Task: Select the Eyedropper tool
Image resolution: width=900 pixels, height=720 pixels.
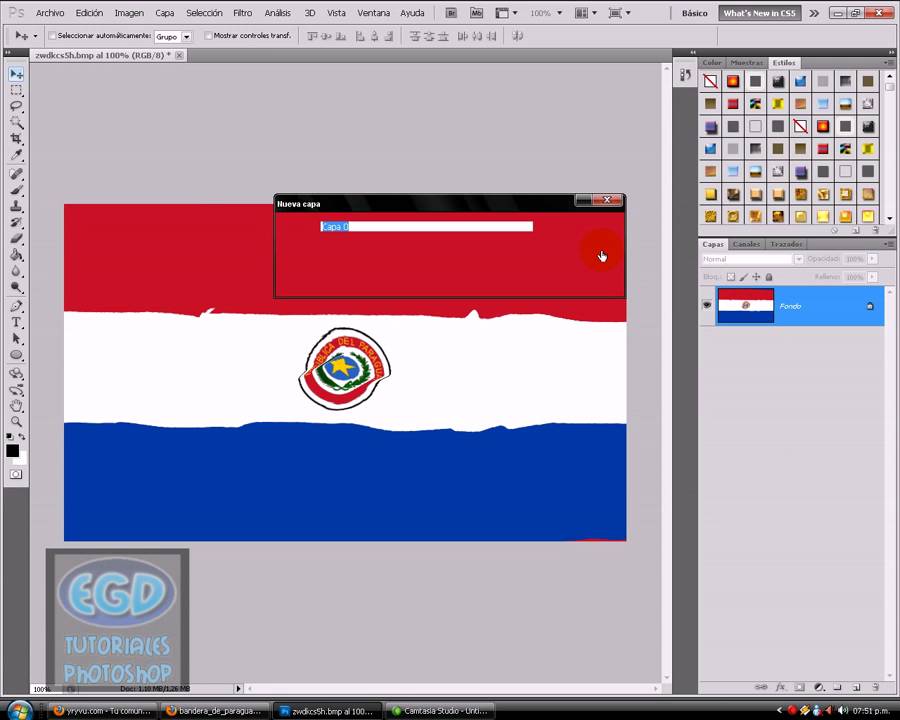Action: (x=16, y=155)
